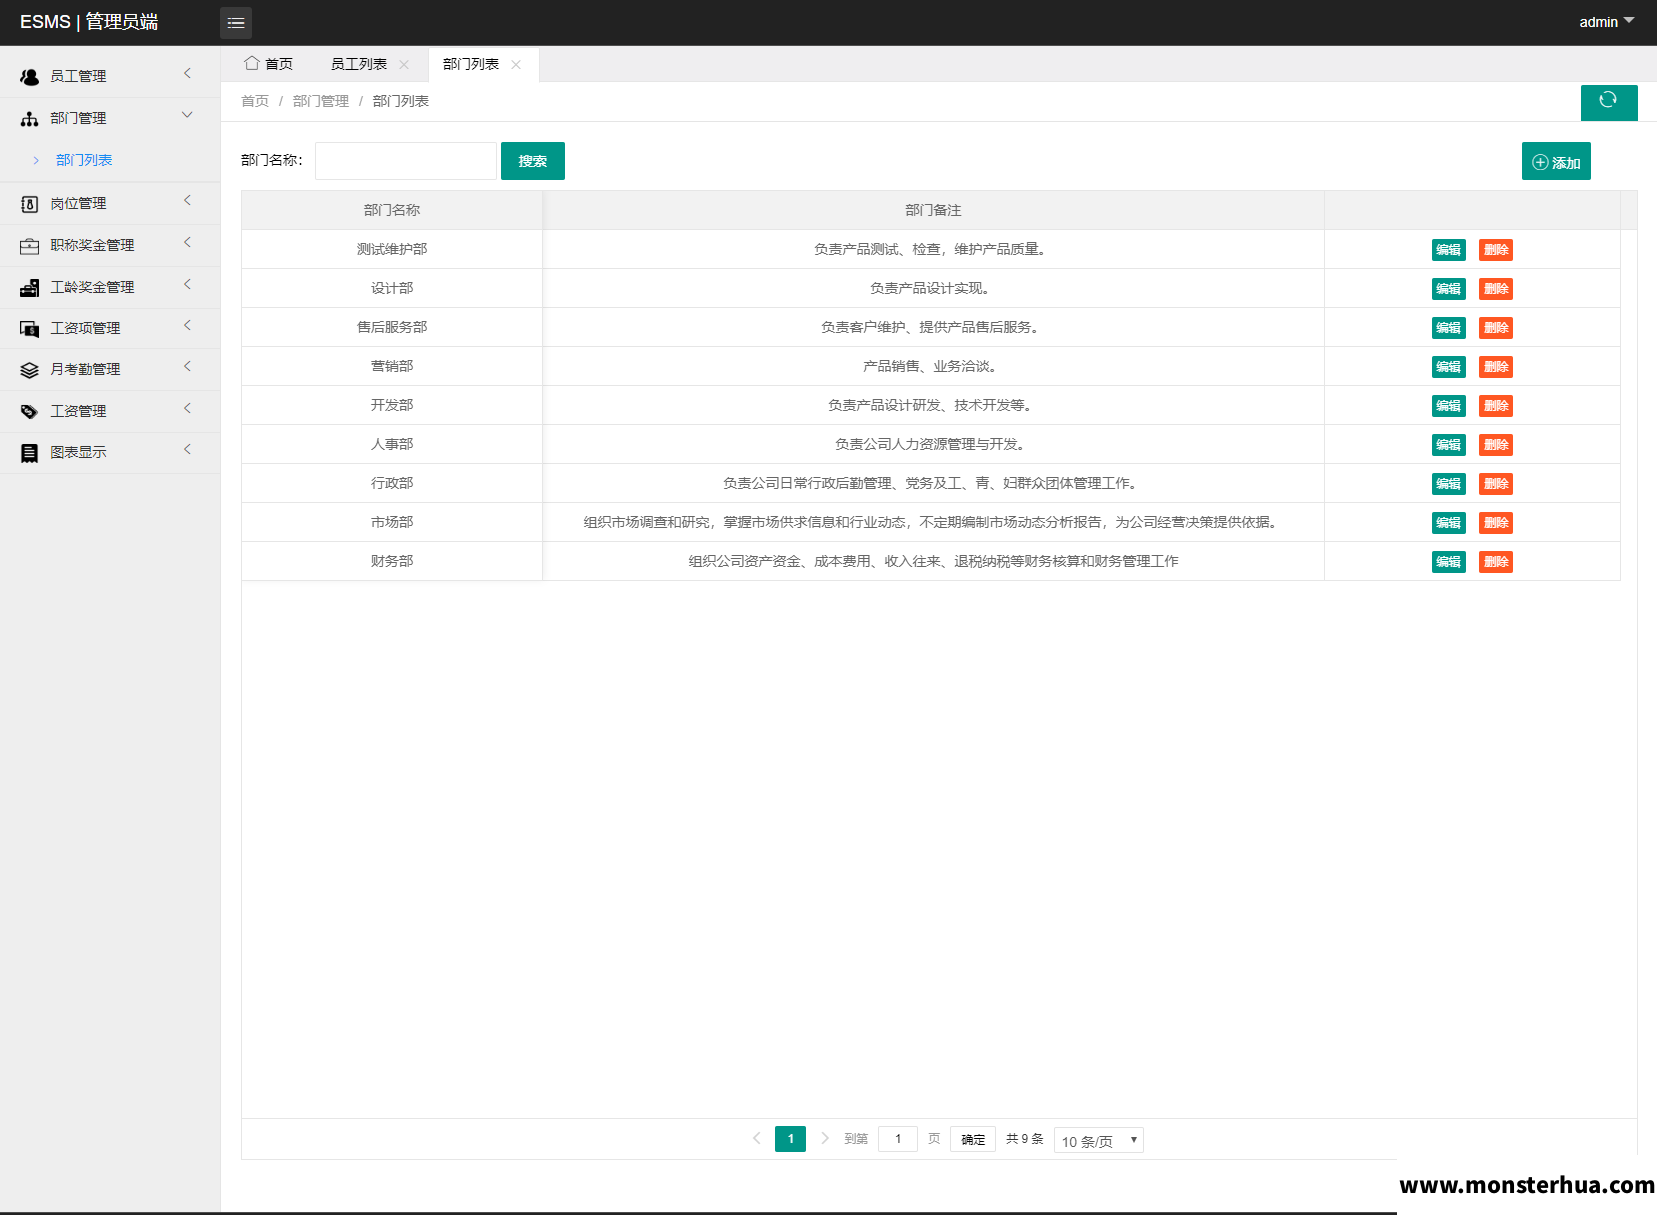This screenshot has width=1657, height=1215.
Task: Click the 工资管理 tag icon
Action: pos(30,411)
